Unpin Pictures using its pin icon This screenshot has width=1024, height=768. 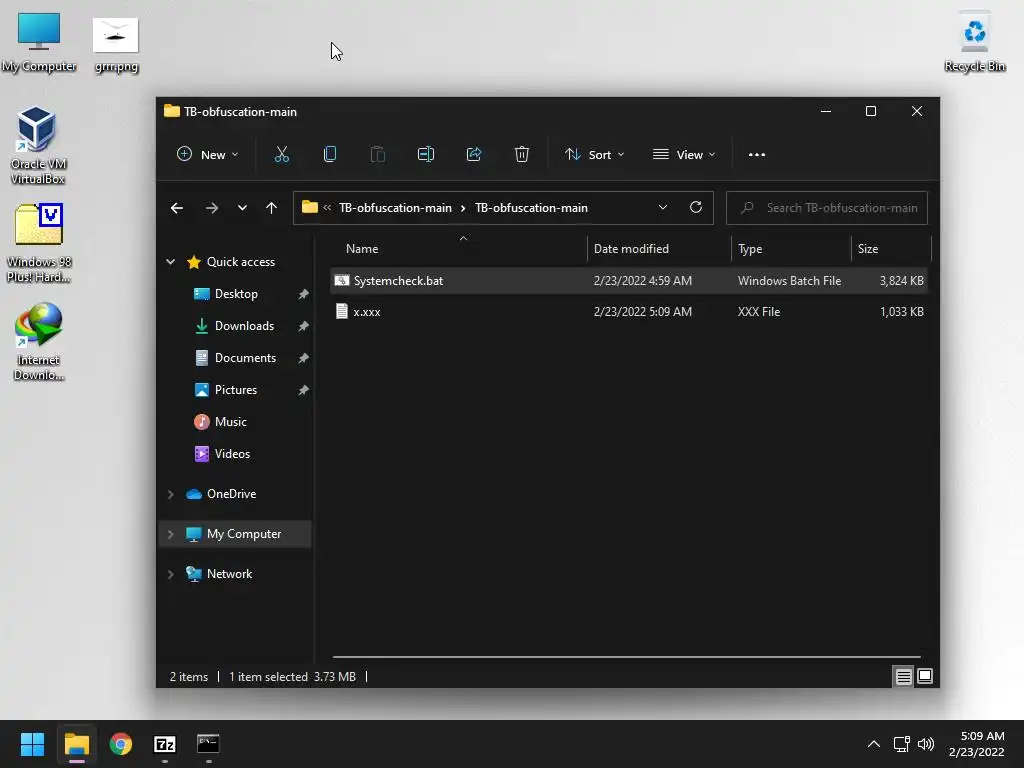[x=304, y=391]
